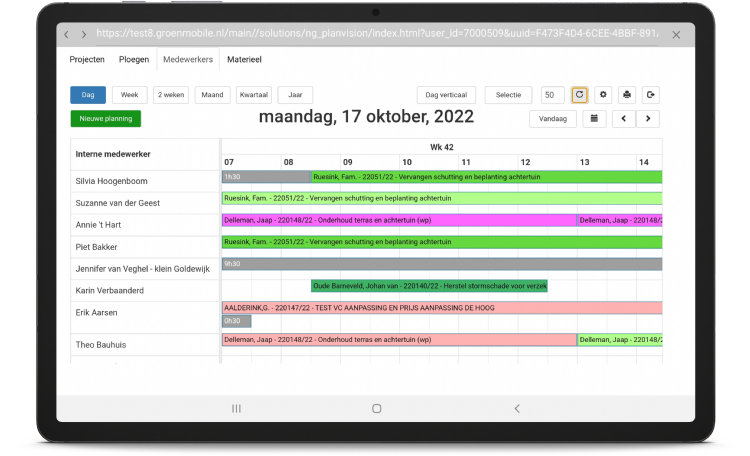Go to previous day with left arrow

[623, 118]
